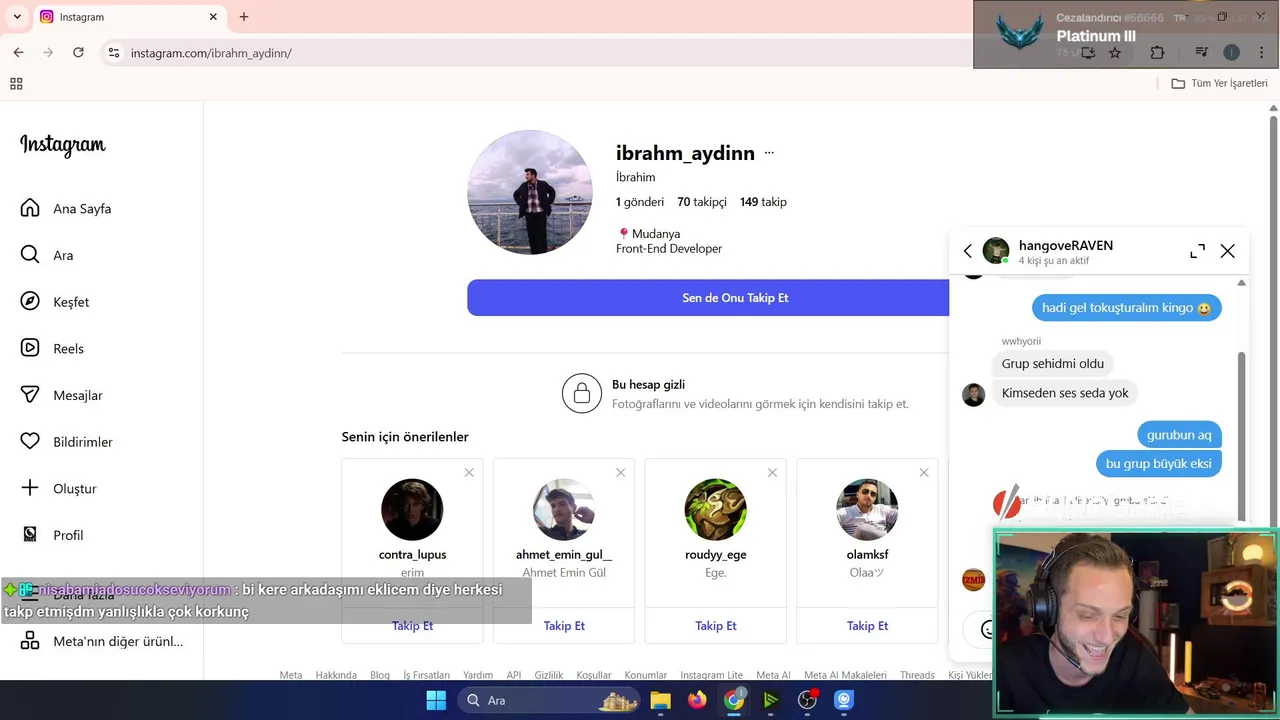Click ibrahm_aydinn profile picture
The width and height of the screenshot is (1280, 720).
[530, 192]
